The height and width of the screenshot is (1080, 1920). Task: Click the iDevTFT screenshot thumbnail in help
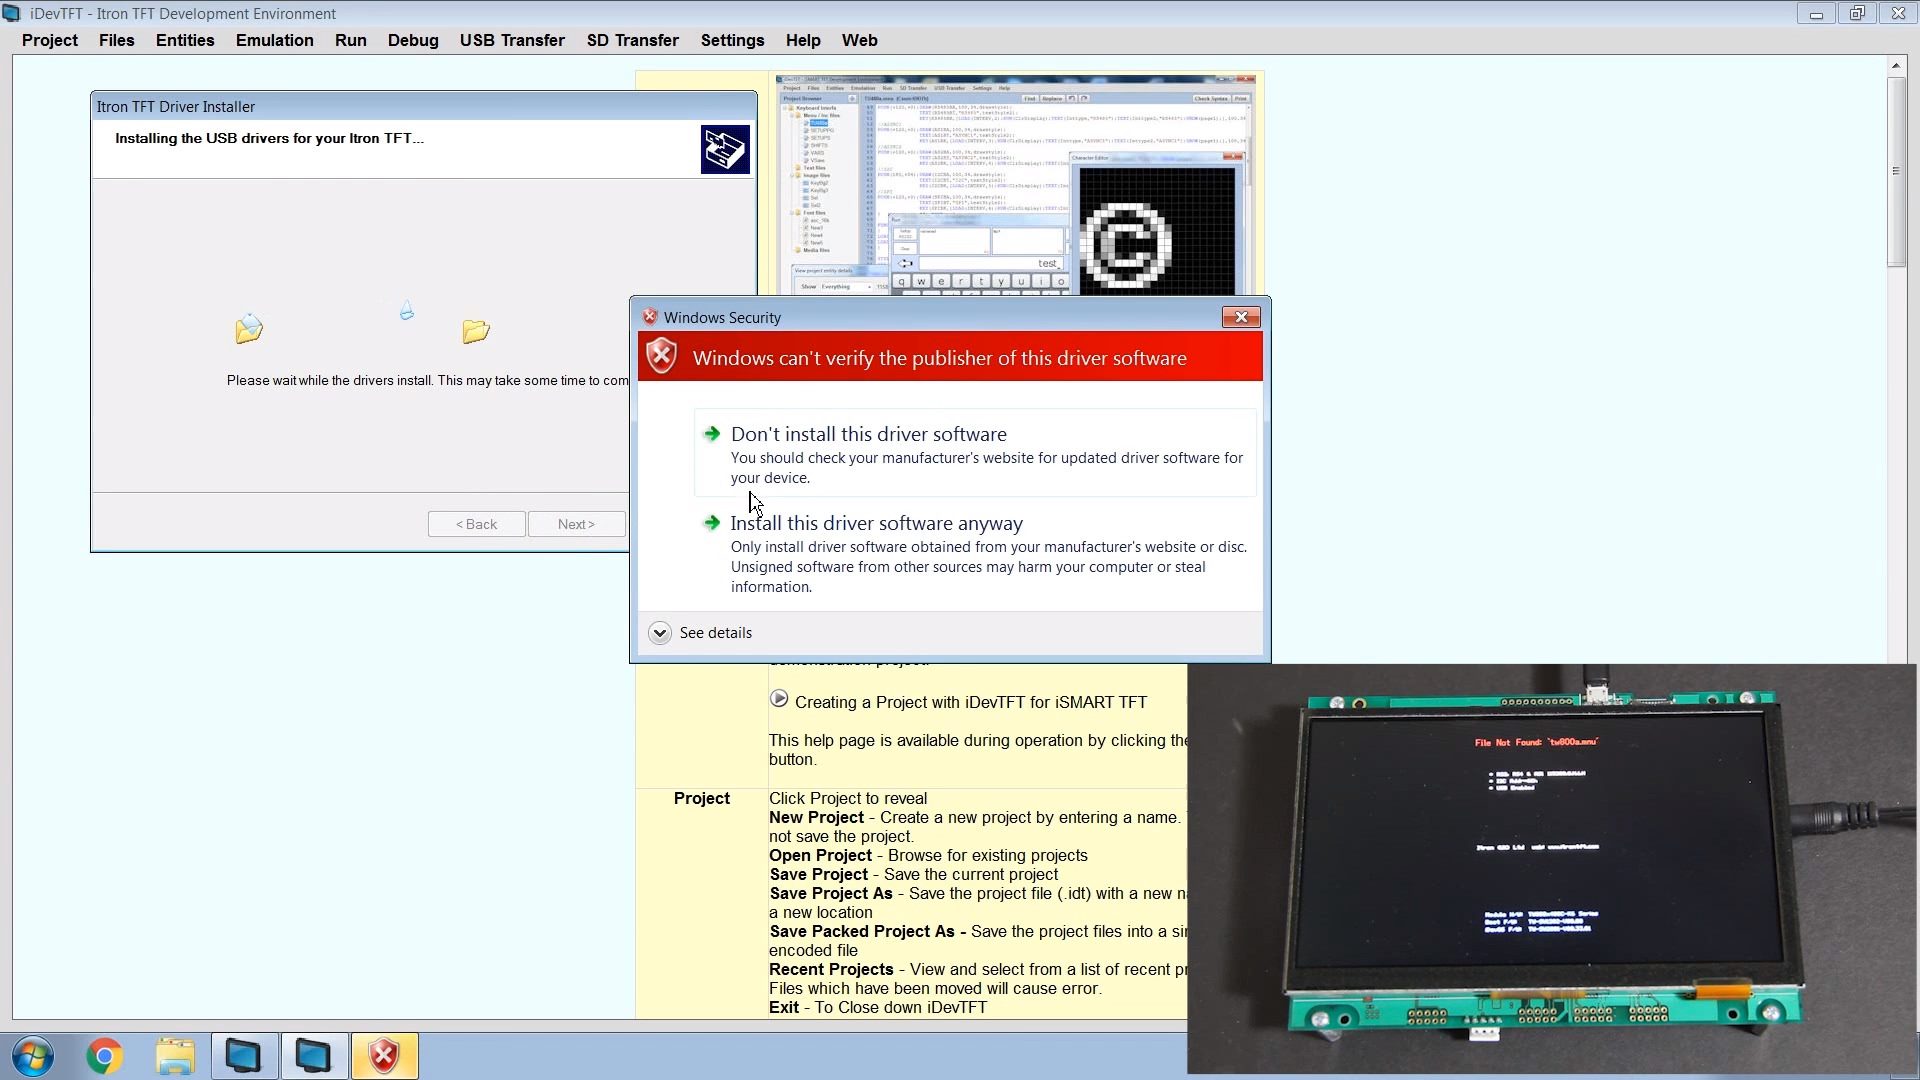(1015, 185)
